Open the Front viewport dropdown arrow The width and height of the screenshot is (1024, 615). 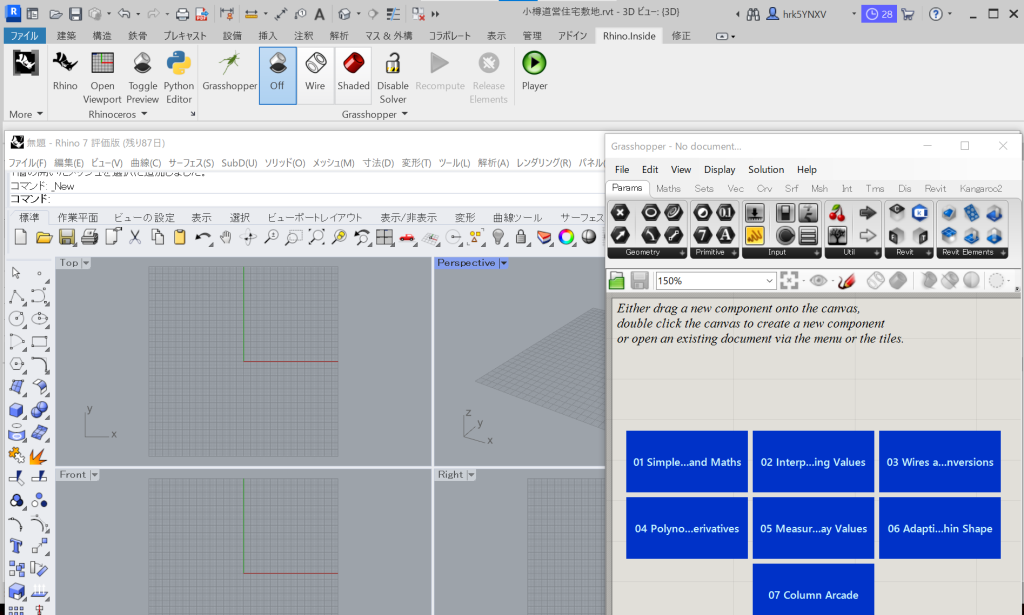point(95,475)
